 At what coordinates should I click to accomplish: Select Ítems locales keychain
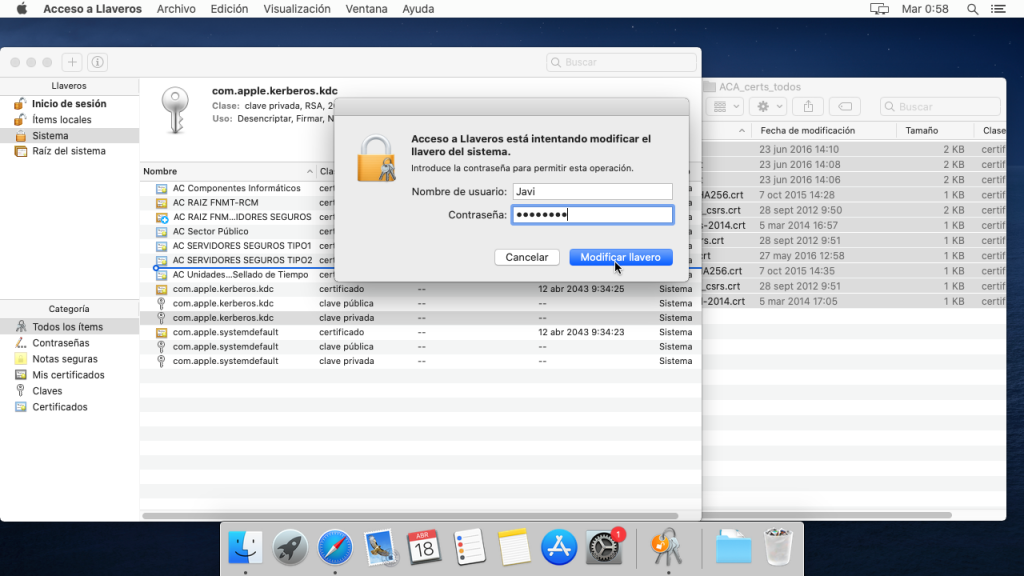(x=69, y=120)
